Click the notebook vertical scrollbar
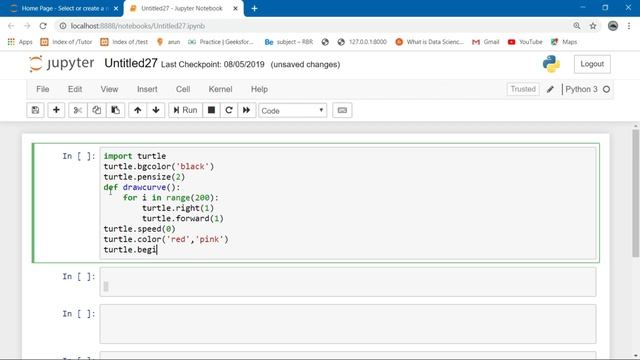The height and width of the screenshot is (360, 640). tap(635, 194)
